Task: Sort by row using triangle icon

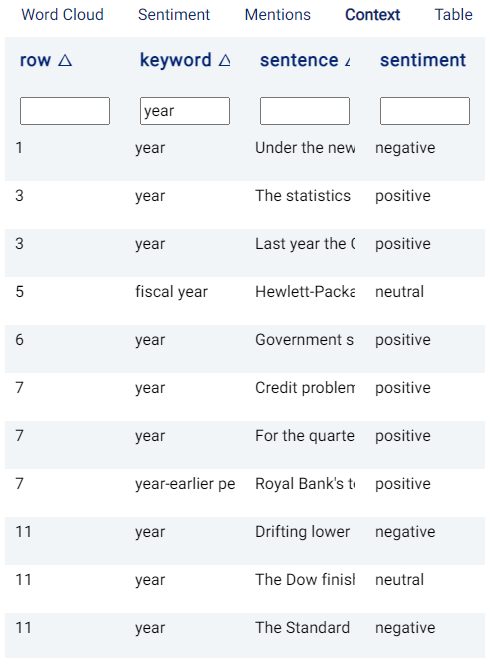Action: pos(65,61)
